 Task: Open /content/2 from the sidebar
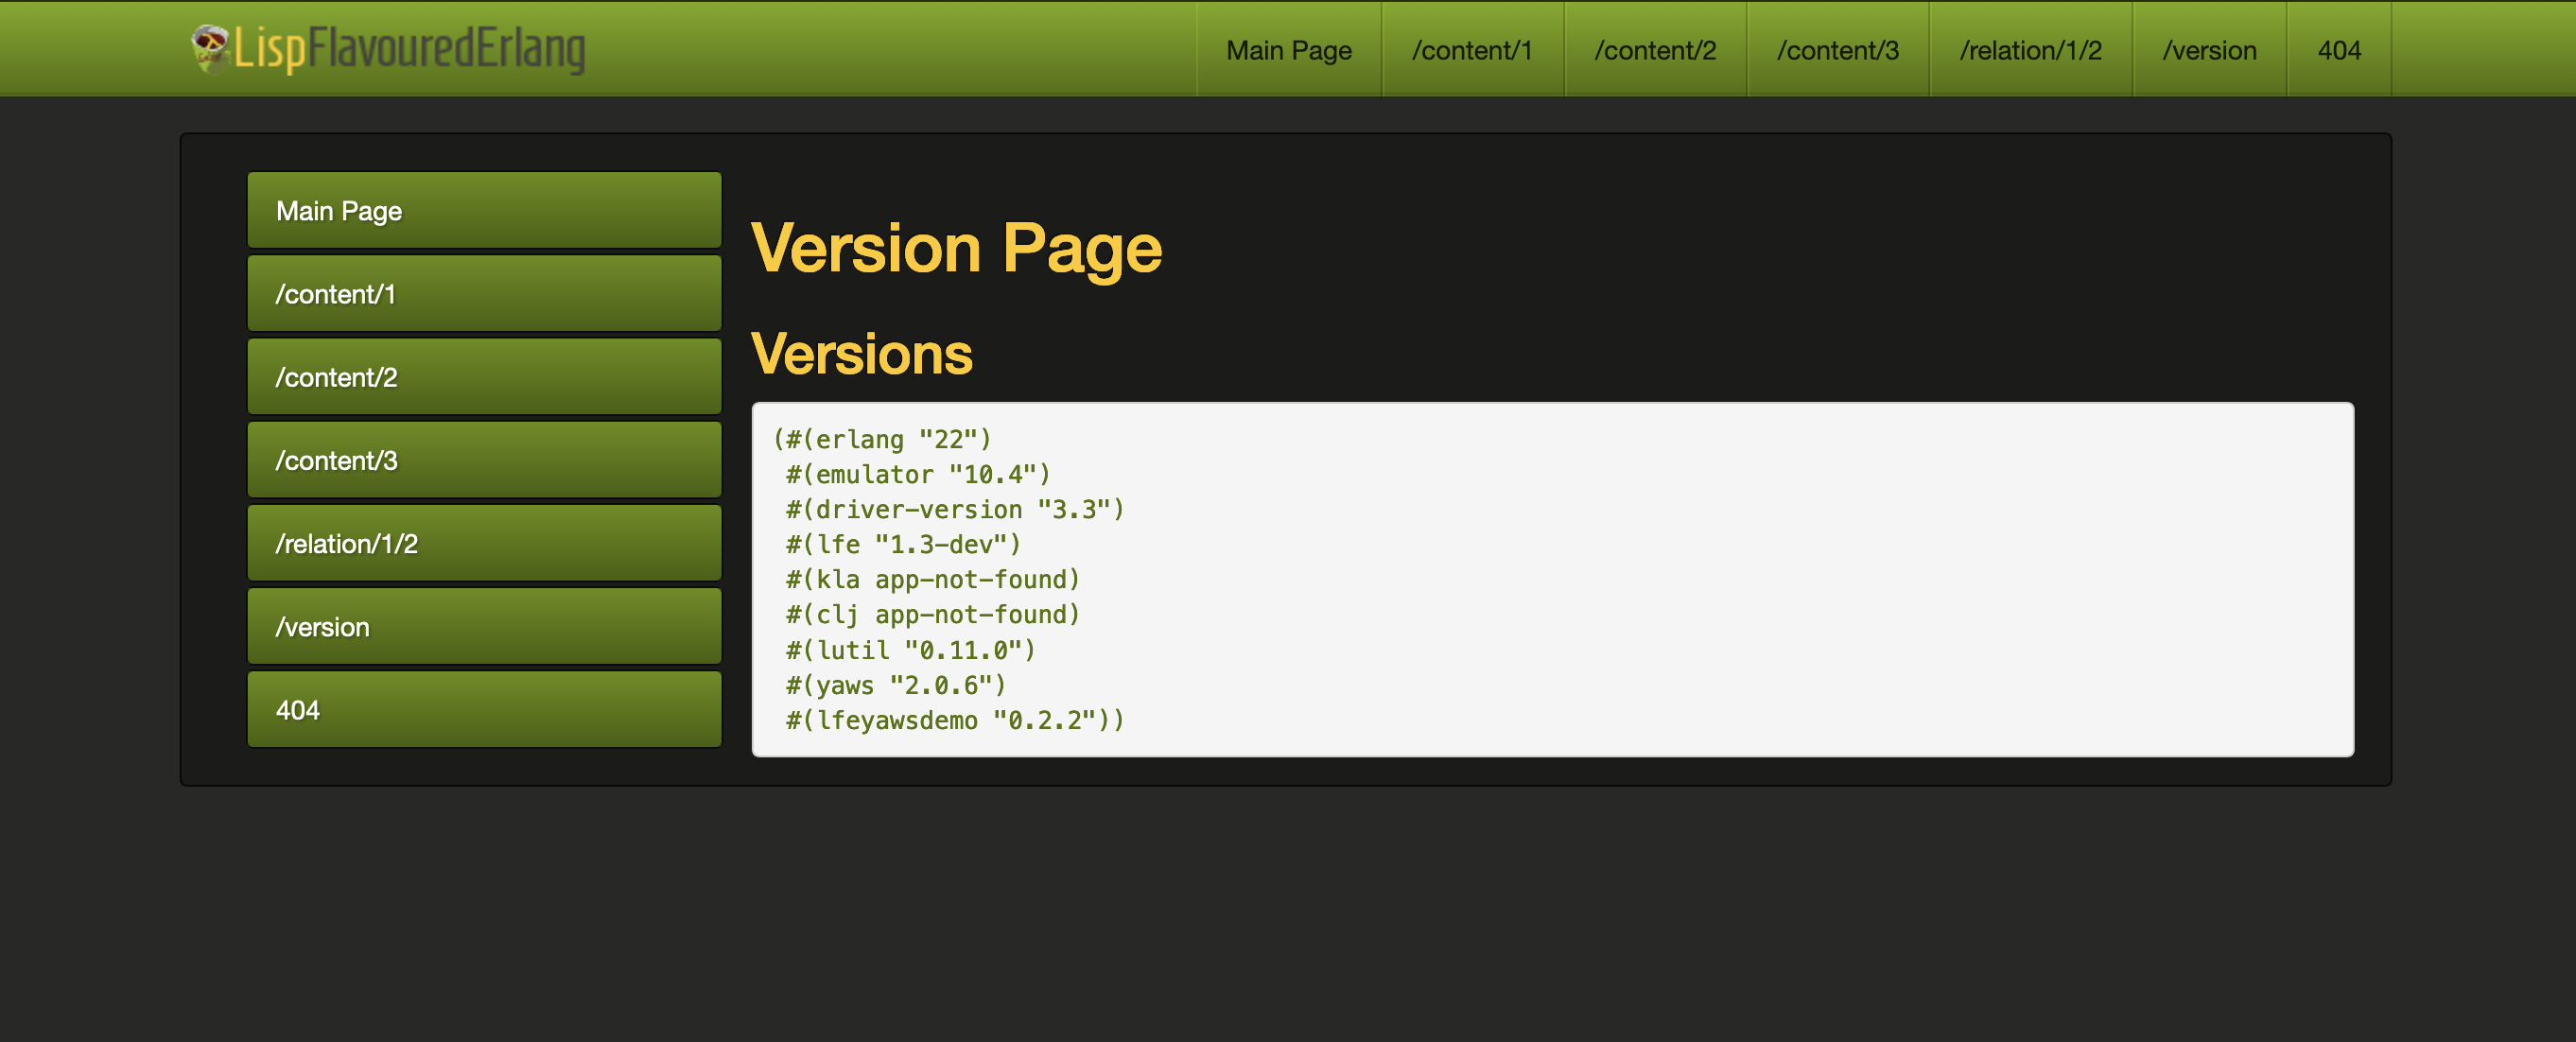pos(484,377)
